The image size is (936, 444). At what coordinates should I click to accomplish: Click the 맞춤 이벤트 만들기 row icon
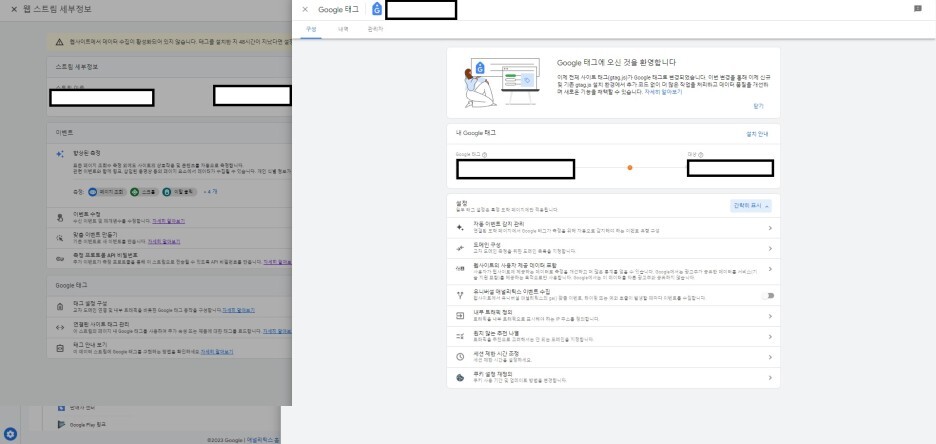[x=60, y=238]
